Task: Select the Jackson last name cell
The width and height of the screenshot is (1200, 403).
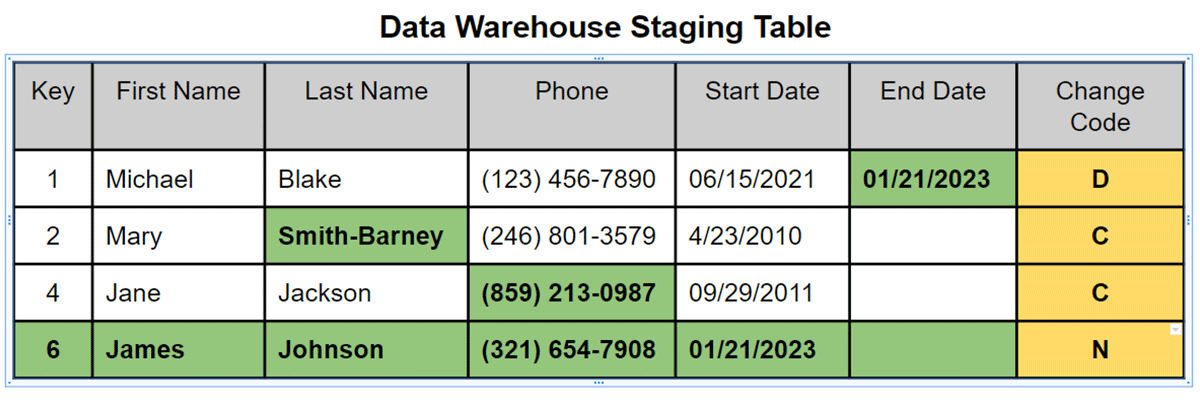Action: (x=366, y=293)
